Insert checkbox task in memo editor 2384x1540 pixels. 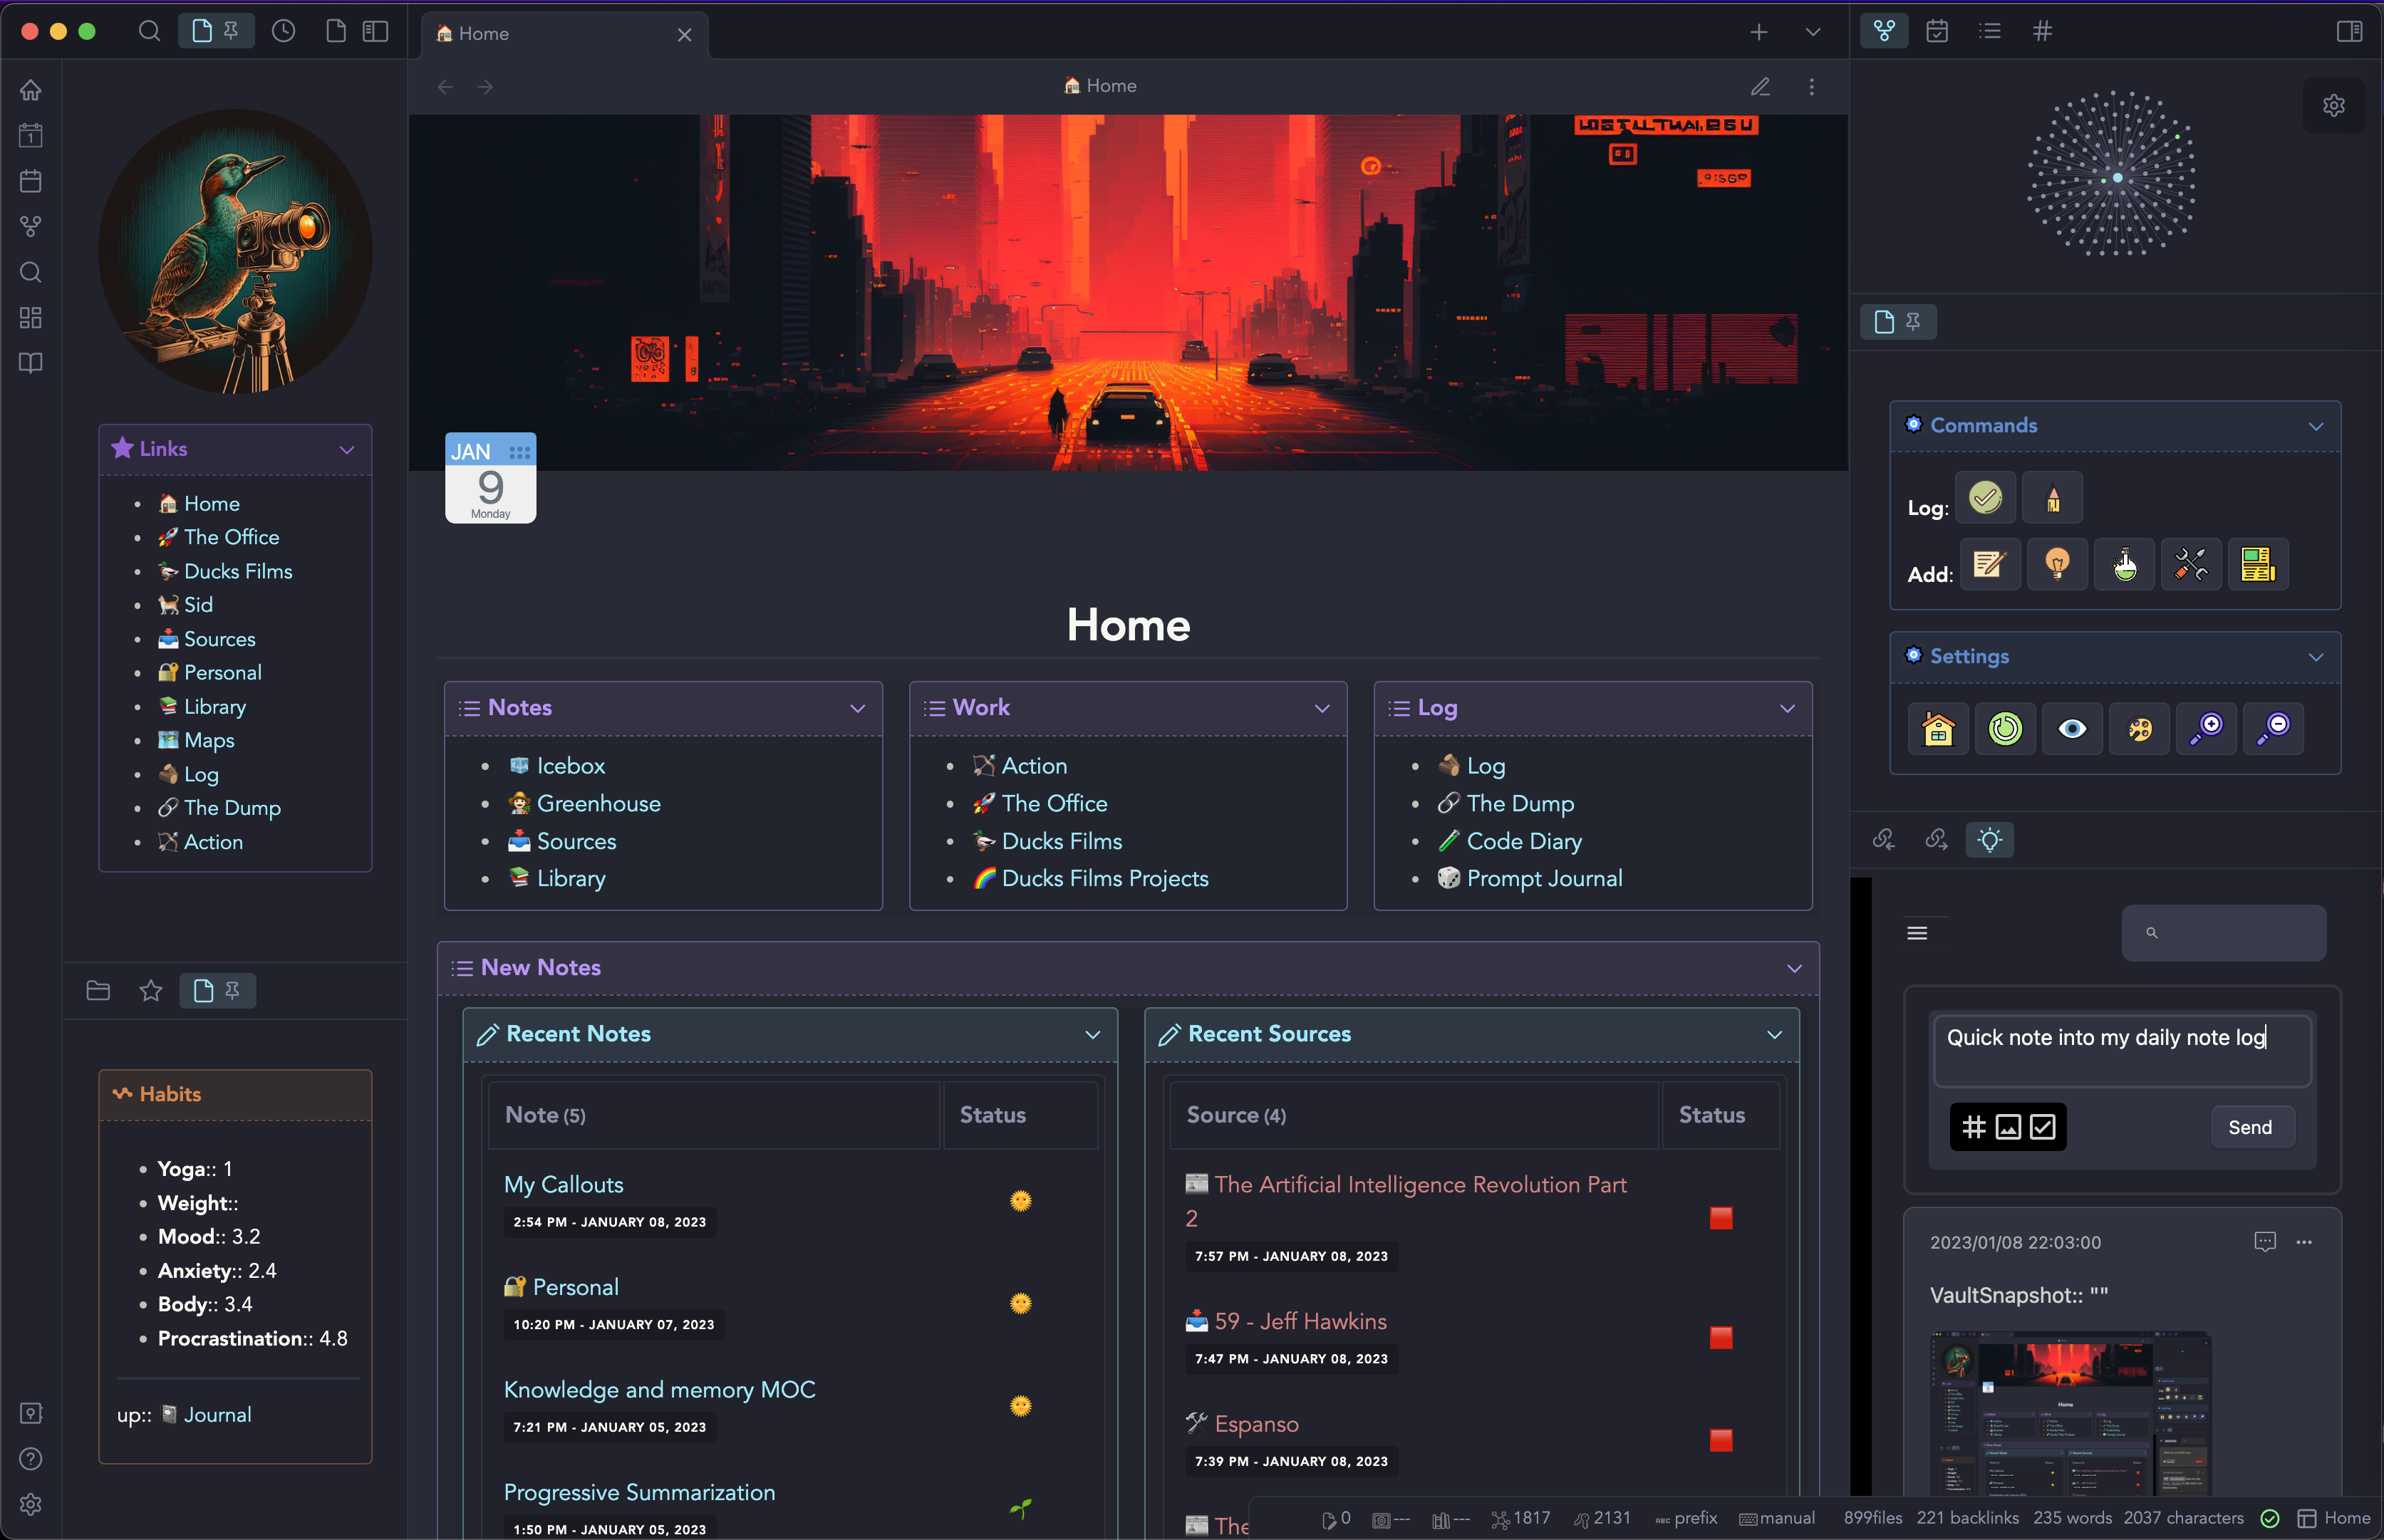click(2042, 1127)
